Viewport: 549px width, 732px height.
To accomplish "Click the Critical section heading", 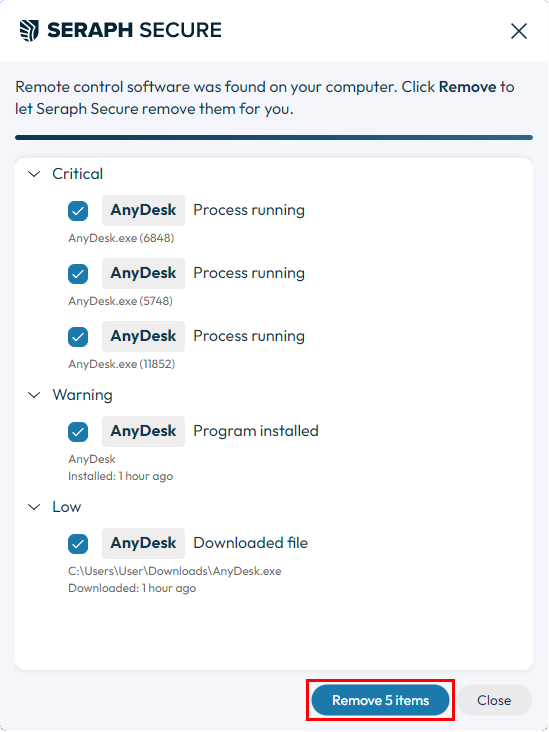I will pos(77,174).
